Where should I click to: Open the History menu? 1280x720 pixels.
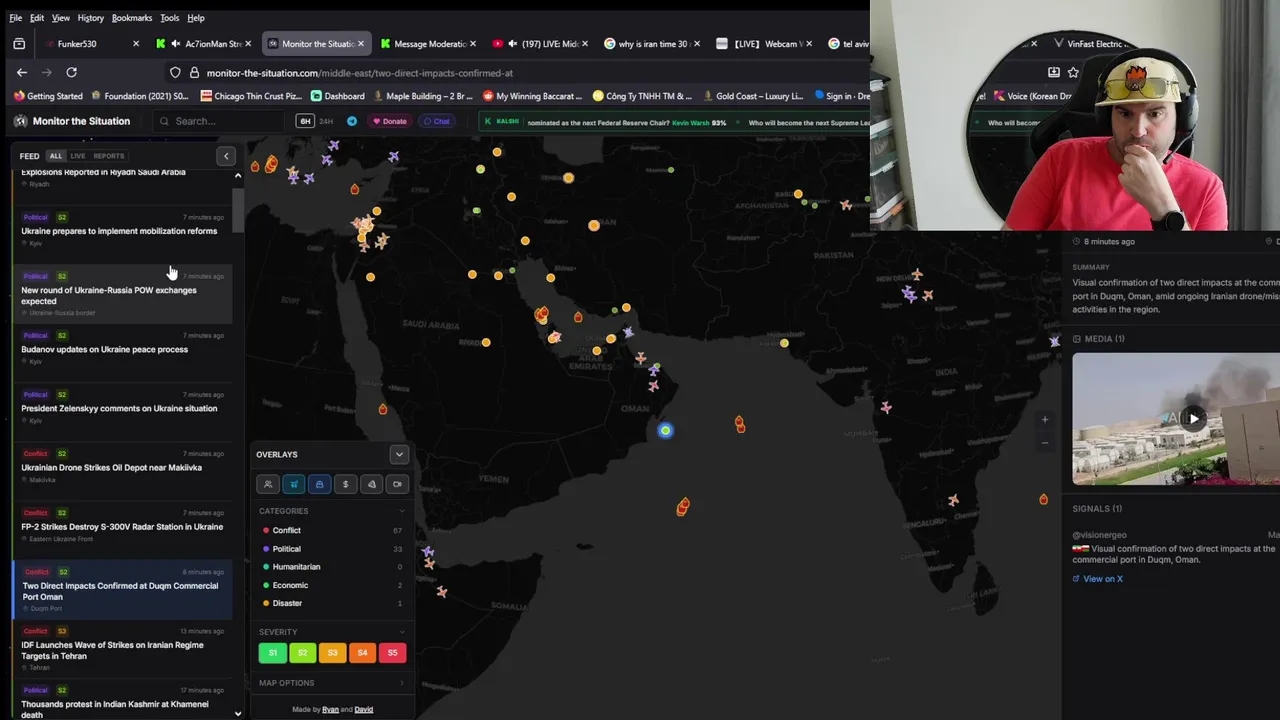[x=90, y=18]
